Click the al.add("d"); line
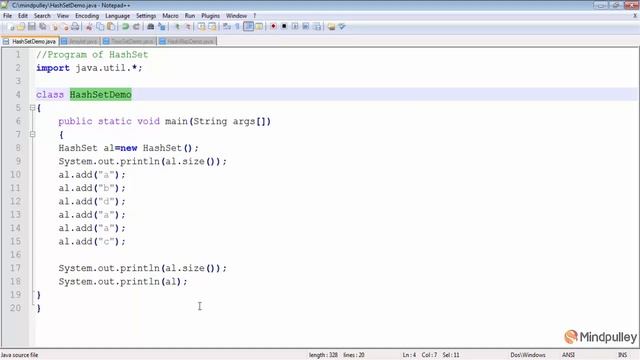Image resolution: width=640 pixels, height=360 pixels. tap(92, 201)
